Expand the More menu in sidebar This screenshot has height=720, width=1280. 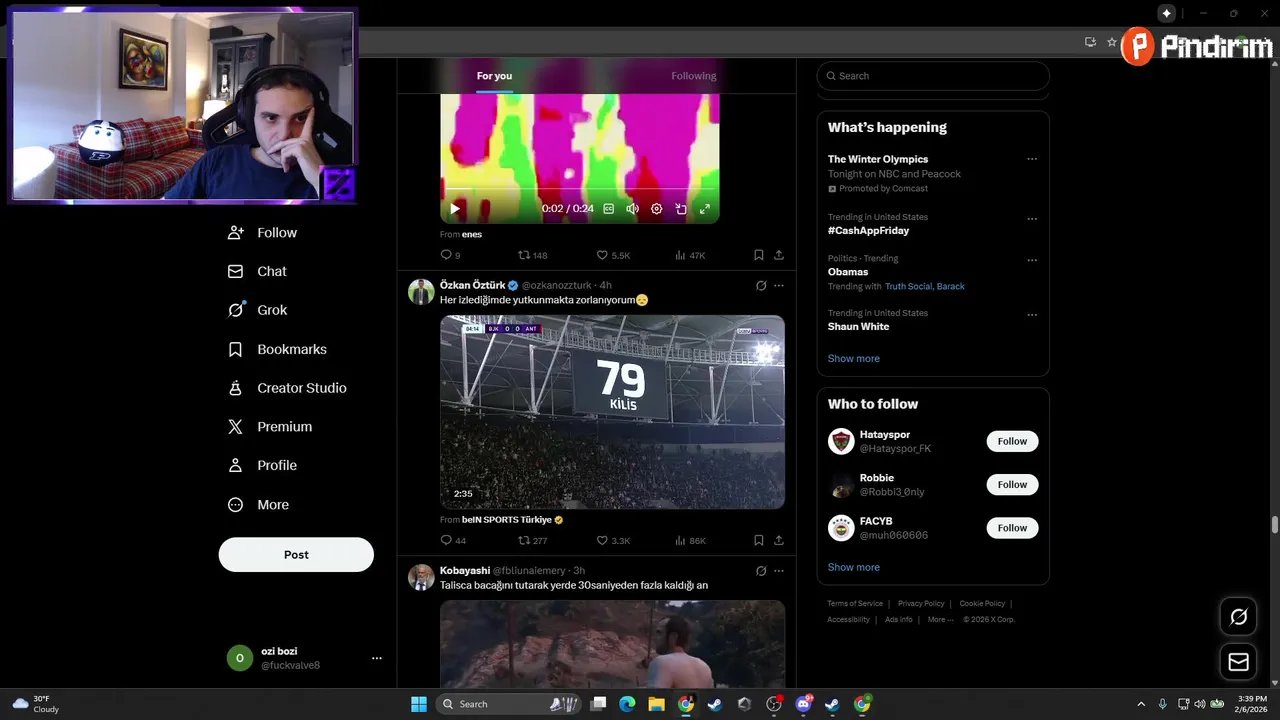(x=259, y=505)
